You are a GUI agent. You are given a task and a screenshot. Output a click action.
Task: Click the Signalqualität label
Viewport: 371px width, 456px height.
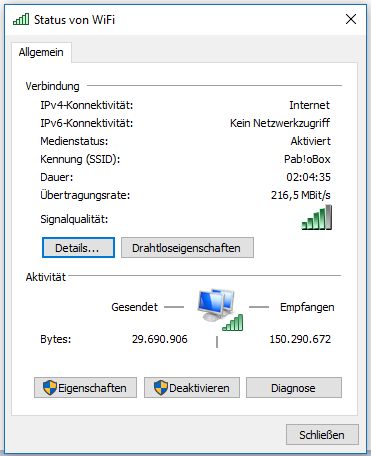tap(74, 219)
